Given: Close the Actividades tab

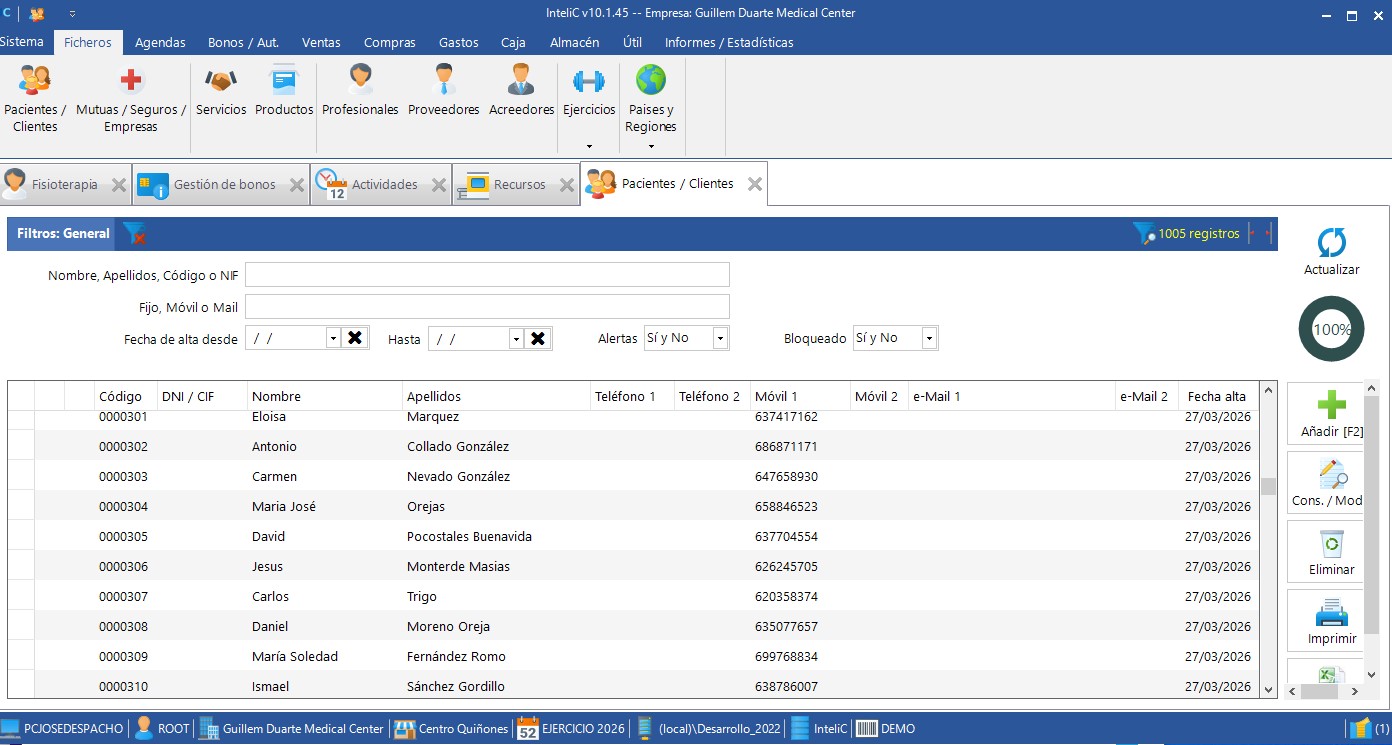Looking at the screenshot, I should (x=438, y=185).
